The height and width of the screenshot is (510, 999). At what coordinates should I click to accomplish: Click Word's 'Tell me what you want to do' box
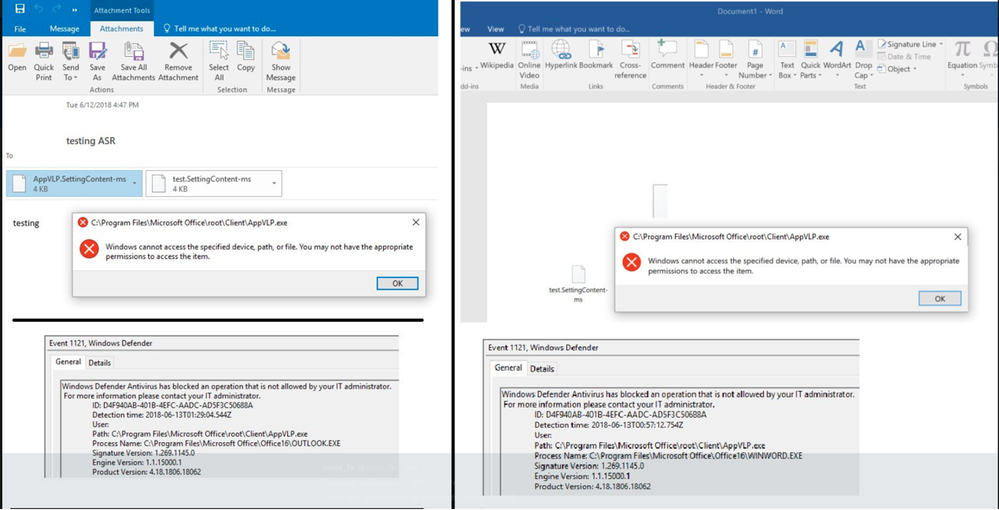573,29
